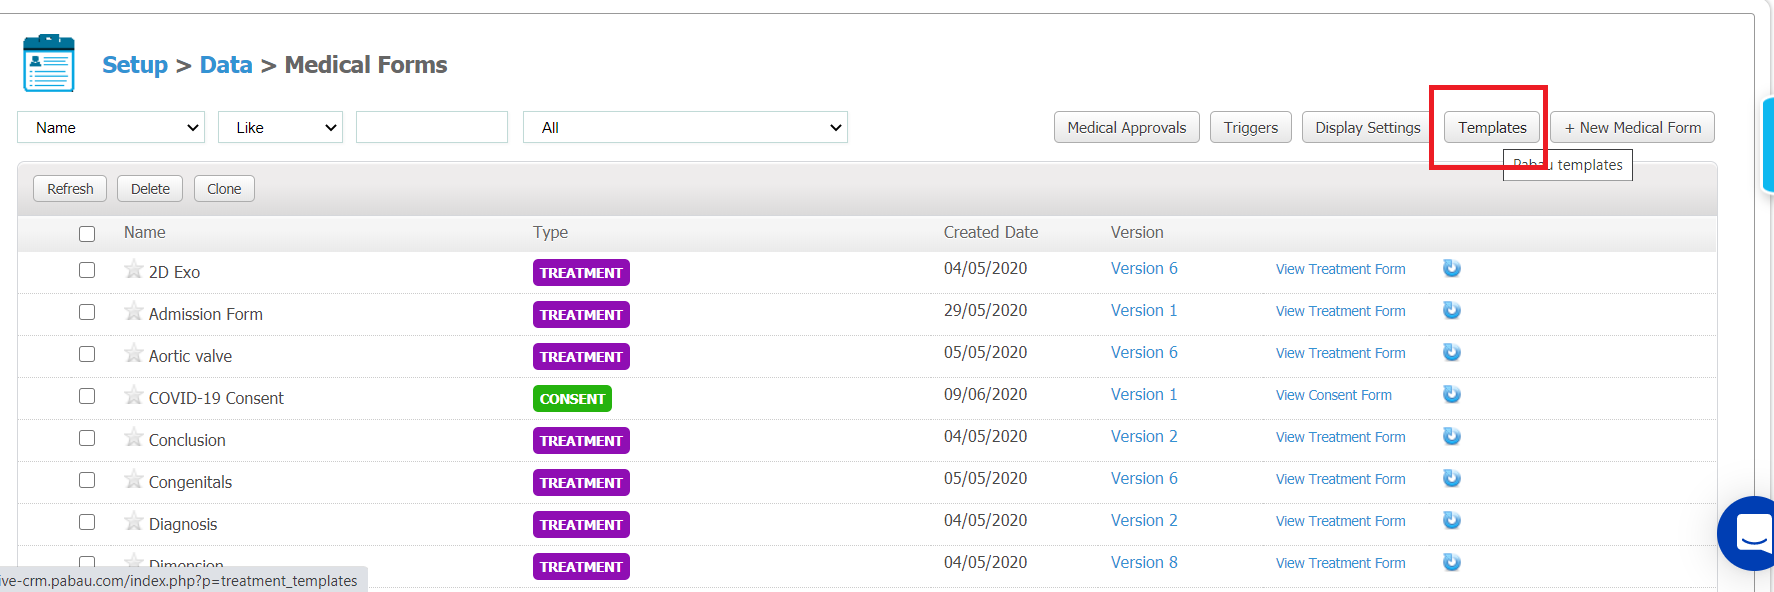Click the blue refresh icon for Congenitals
Screen dimensions: 1774x592
[1452, 478]
